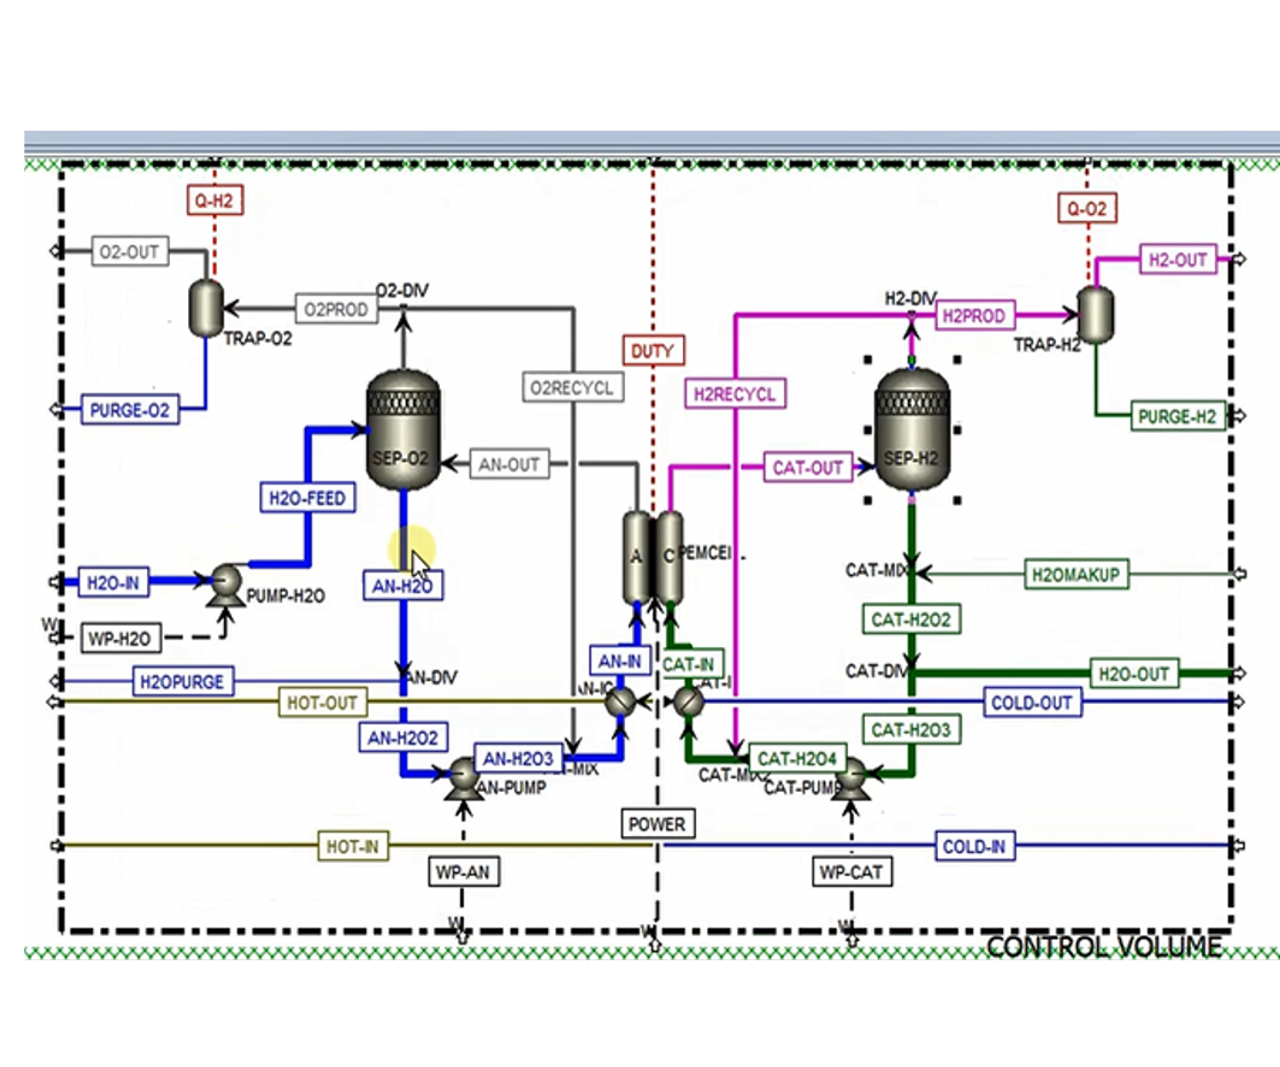Select the SEP-H2 separator vessel
Viewport: 1280px width, 1067px height.
(911, 430)
